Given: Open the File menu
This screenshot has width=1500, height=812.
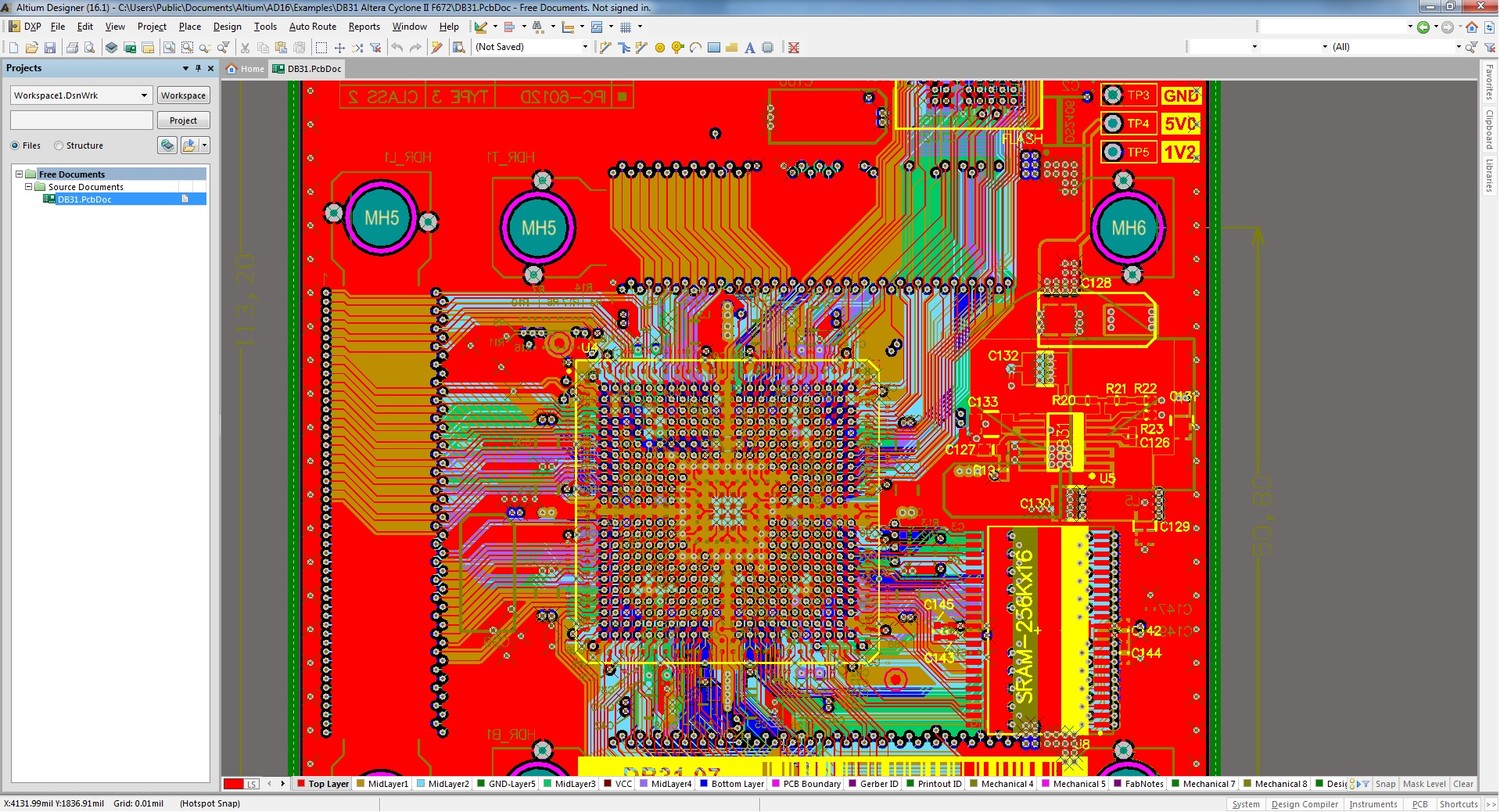Looking at the screenshot, I should click(x=58, y=27).
